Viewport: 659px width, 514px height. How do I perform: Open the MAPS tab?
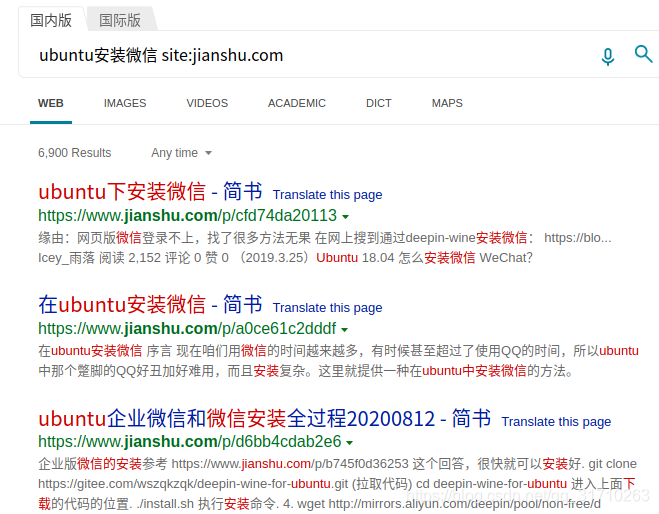click(x=447, y=103)
